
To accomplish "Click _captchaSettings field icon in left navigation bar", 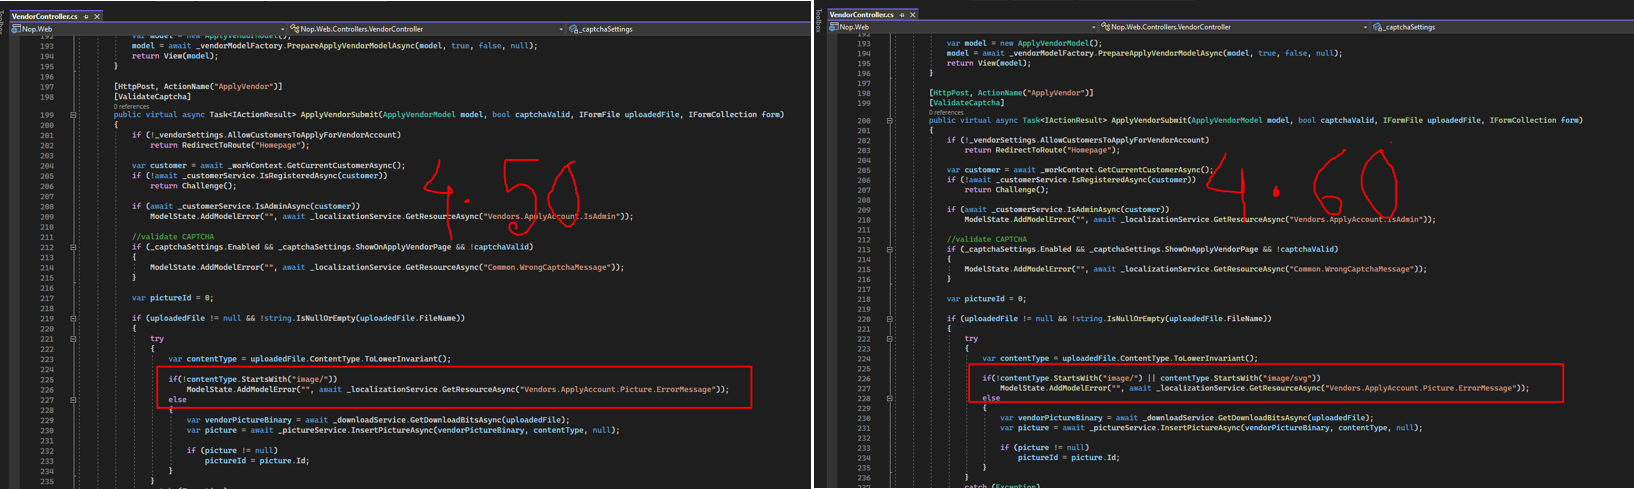I will click(x=574, y=29).
